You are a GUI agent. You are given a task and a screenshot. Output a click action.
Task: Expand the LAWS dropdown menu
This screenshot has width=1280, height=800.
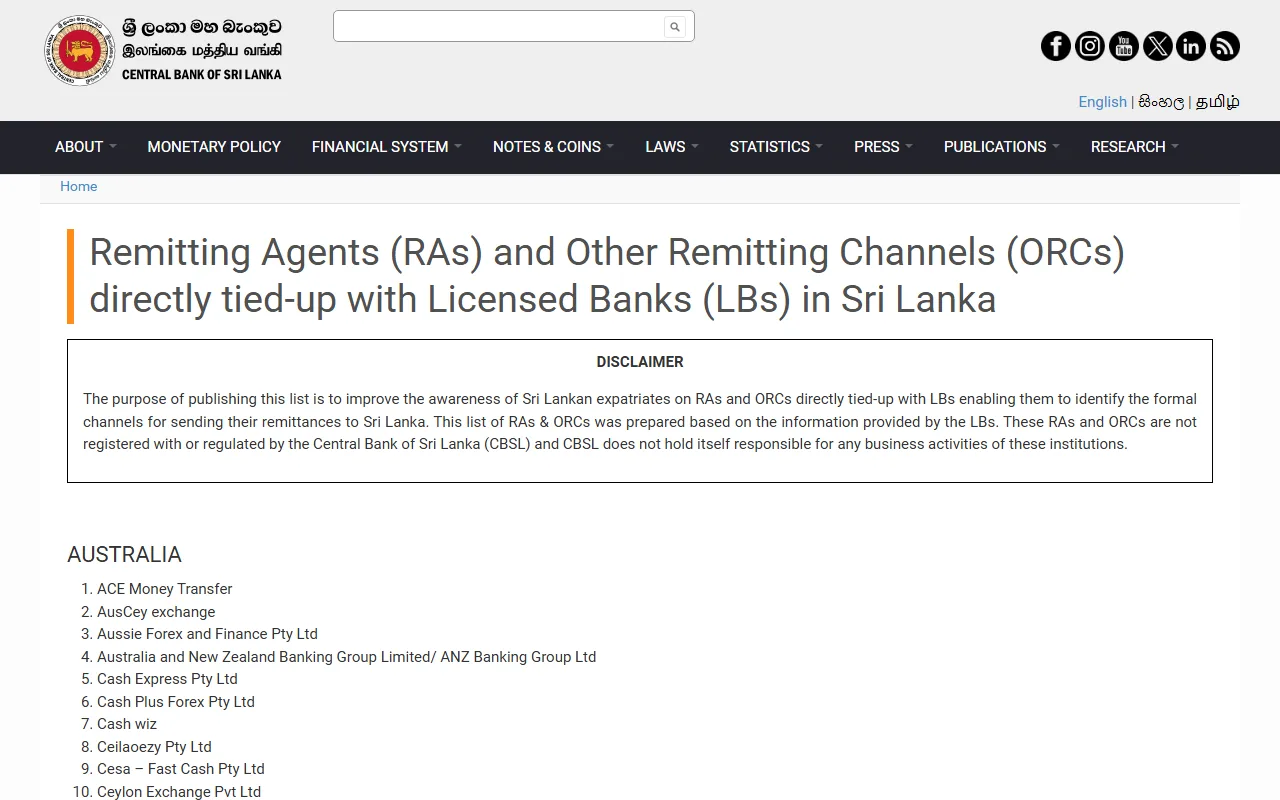tap(672, 146)
